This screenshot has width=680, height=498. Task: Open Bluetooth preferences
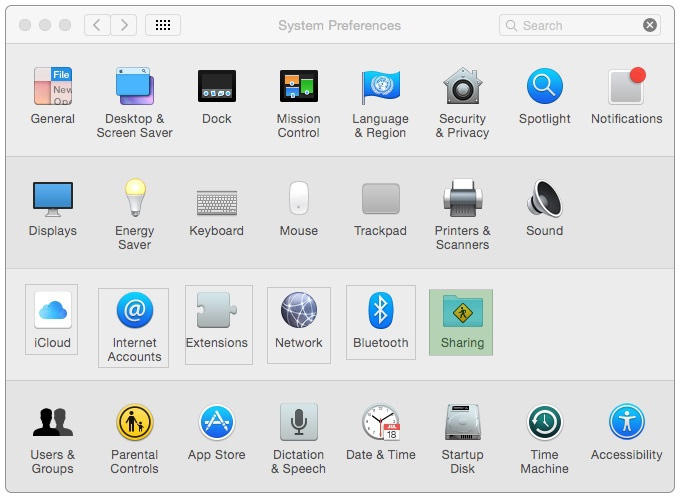[381, 322]
